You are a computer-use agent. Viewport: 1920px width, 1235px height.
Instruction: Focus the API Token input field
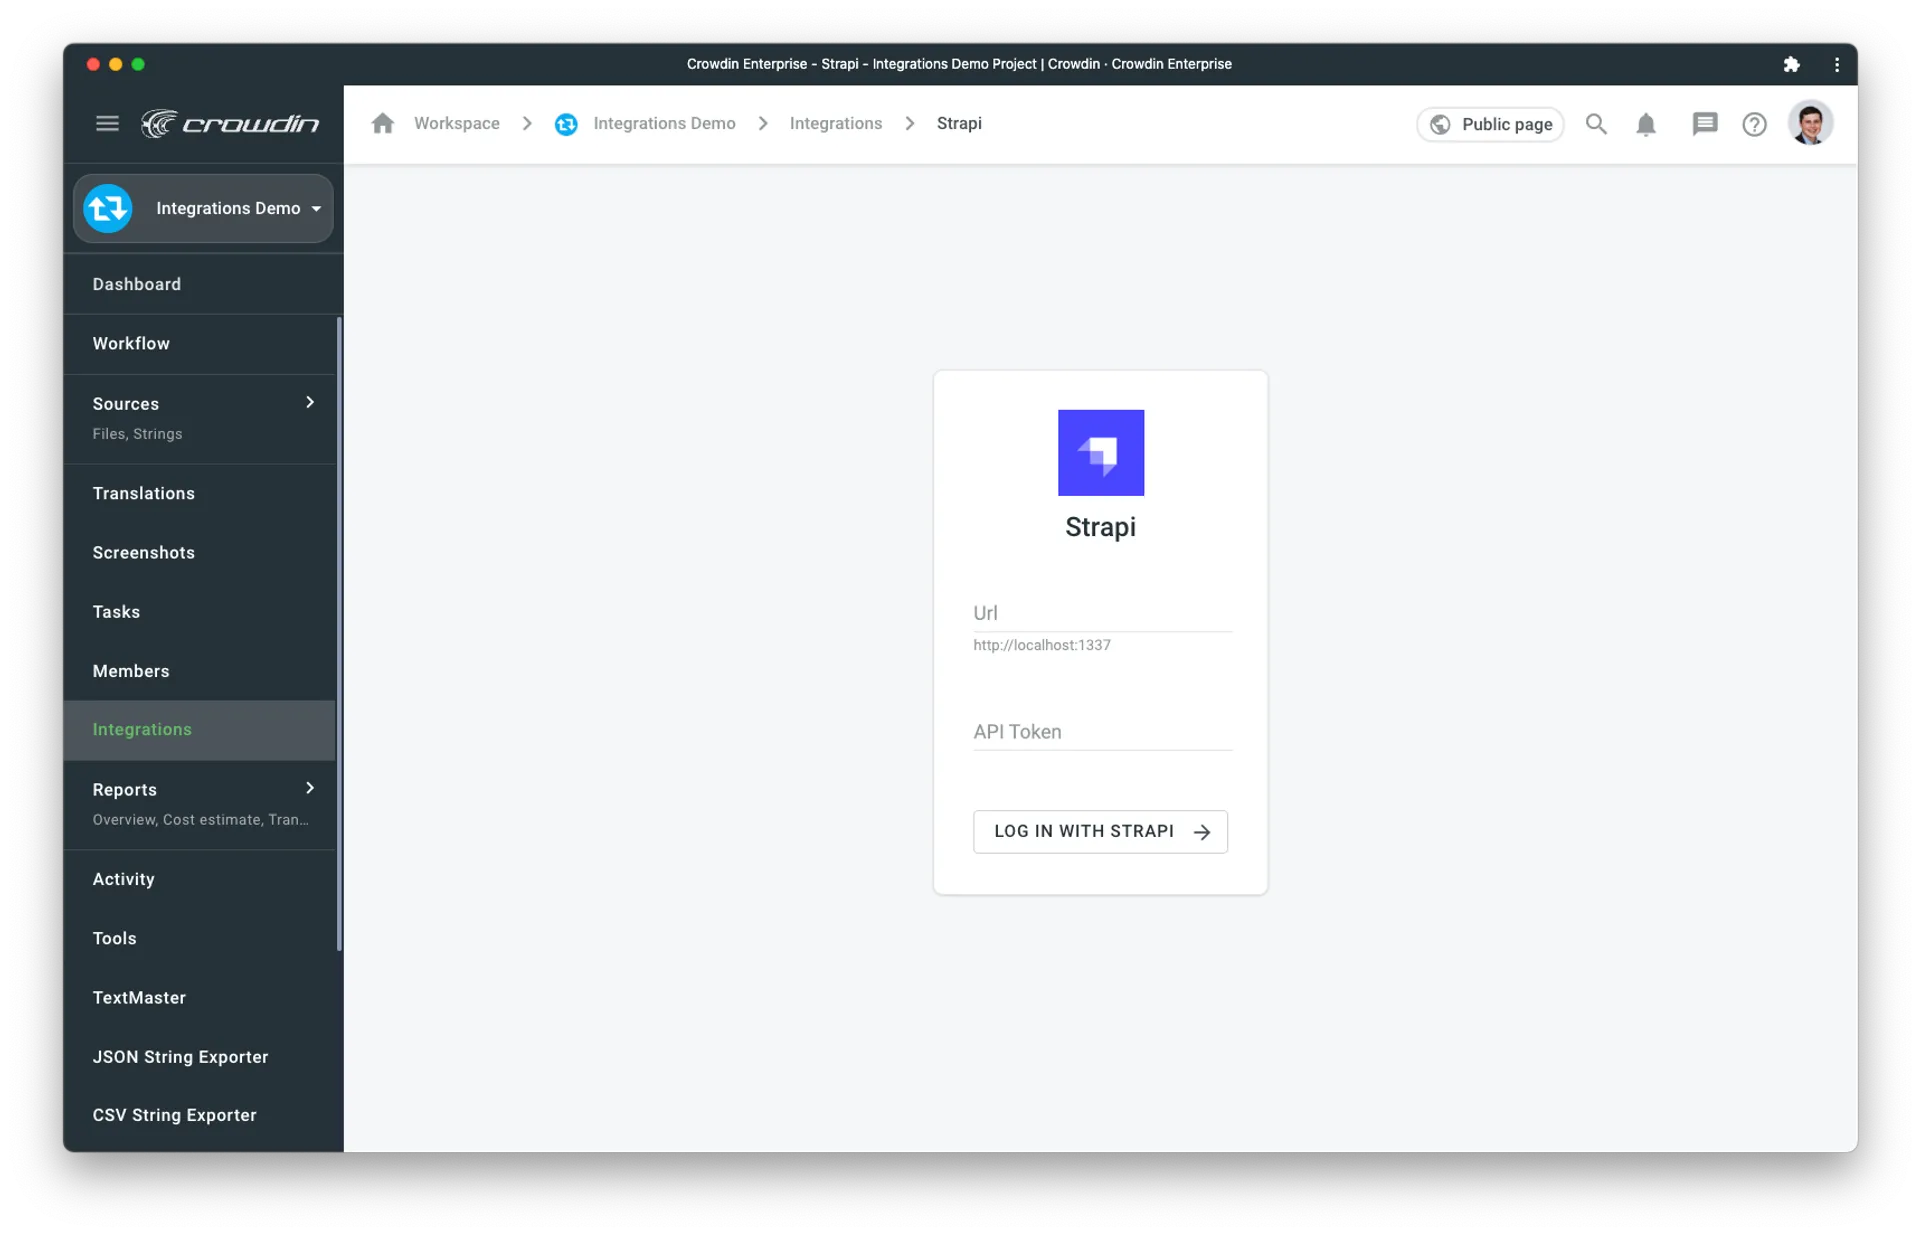click(1102, 732)
